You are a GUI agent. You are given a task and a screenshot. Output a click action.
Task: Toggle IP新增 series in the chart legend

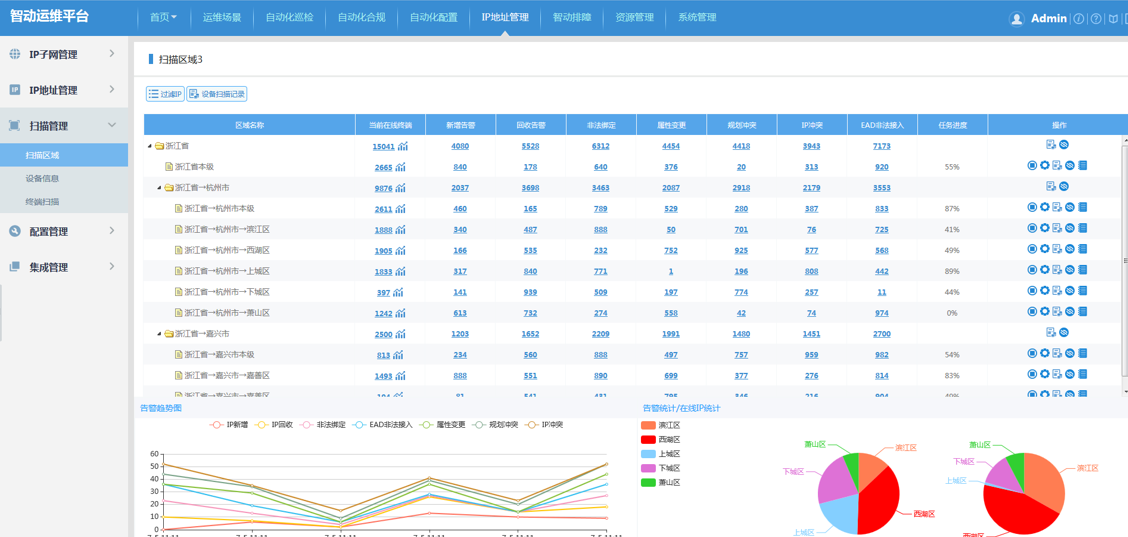point(229,425)
